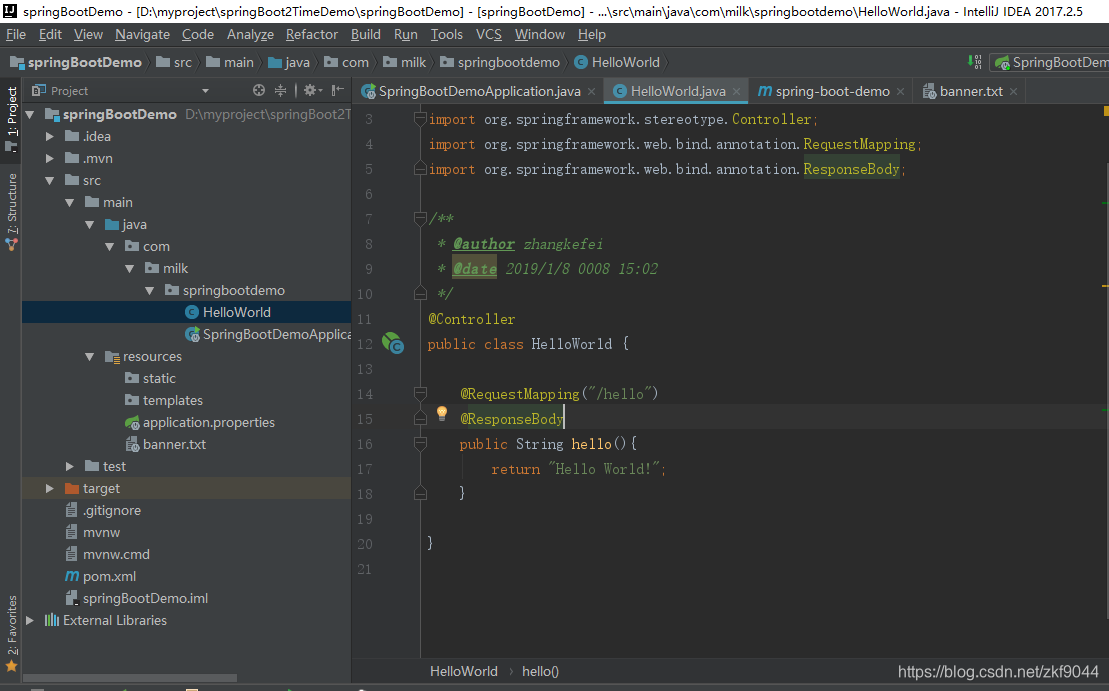Expand the target folder

[50, 488]
